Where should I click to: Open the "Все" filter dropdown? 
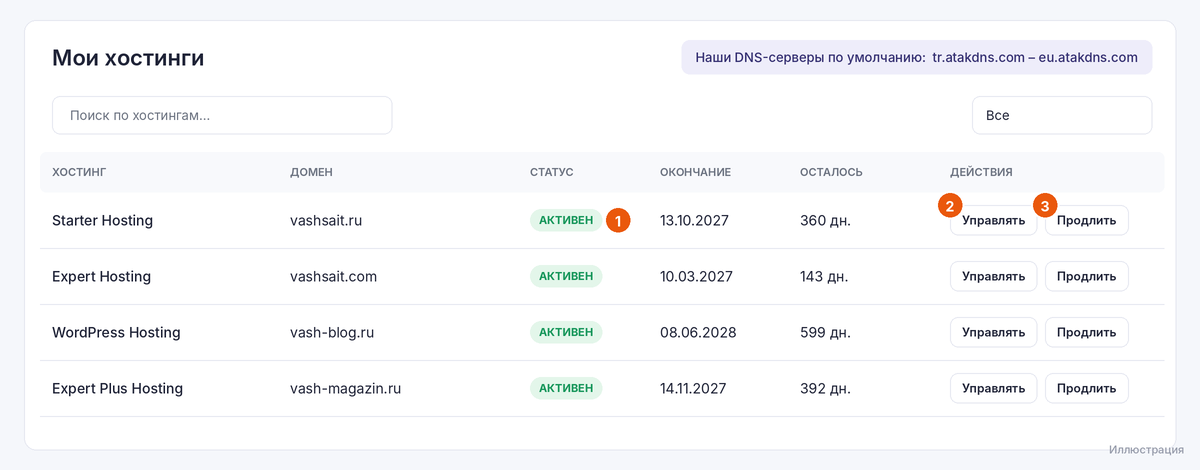click(x=1062, y=115)
